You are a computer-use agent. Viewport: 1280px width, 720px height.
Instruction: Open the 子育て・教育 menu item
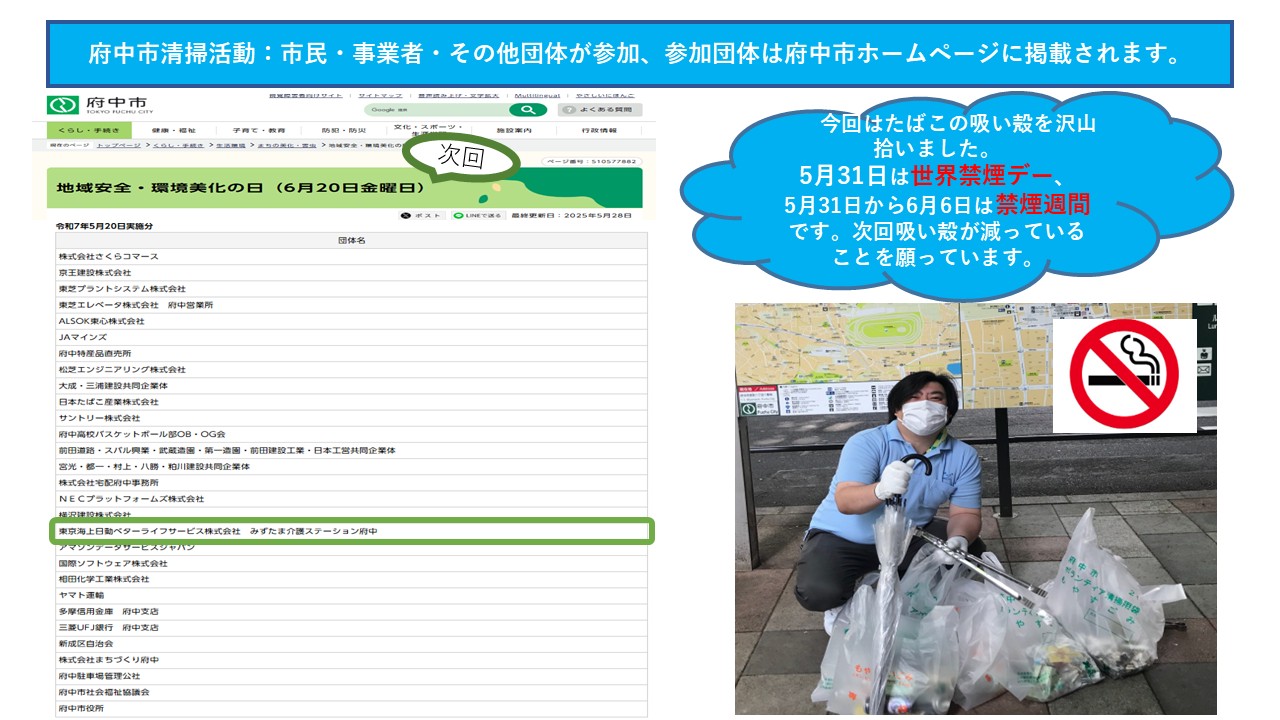click(x=259, y=130)
